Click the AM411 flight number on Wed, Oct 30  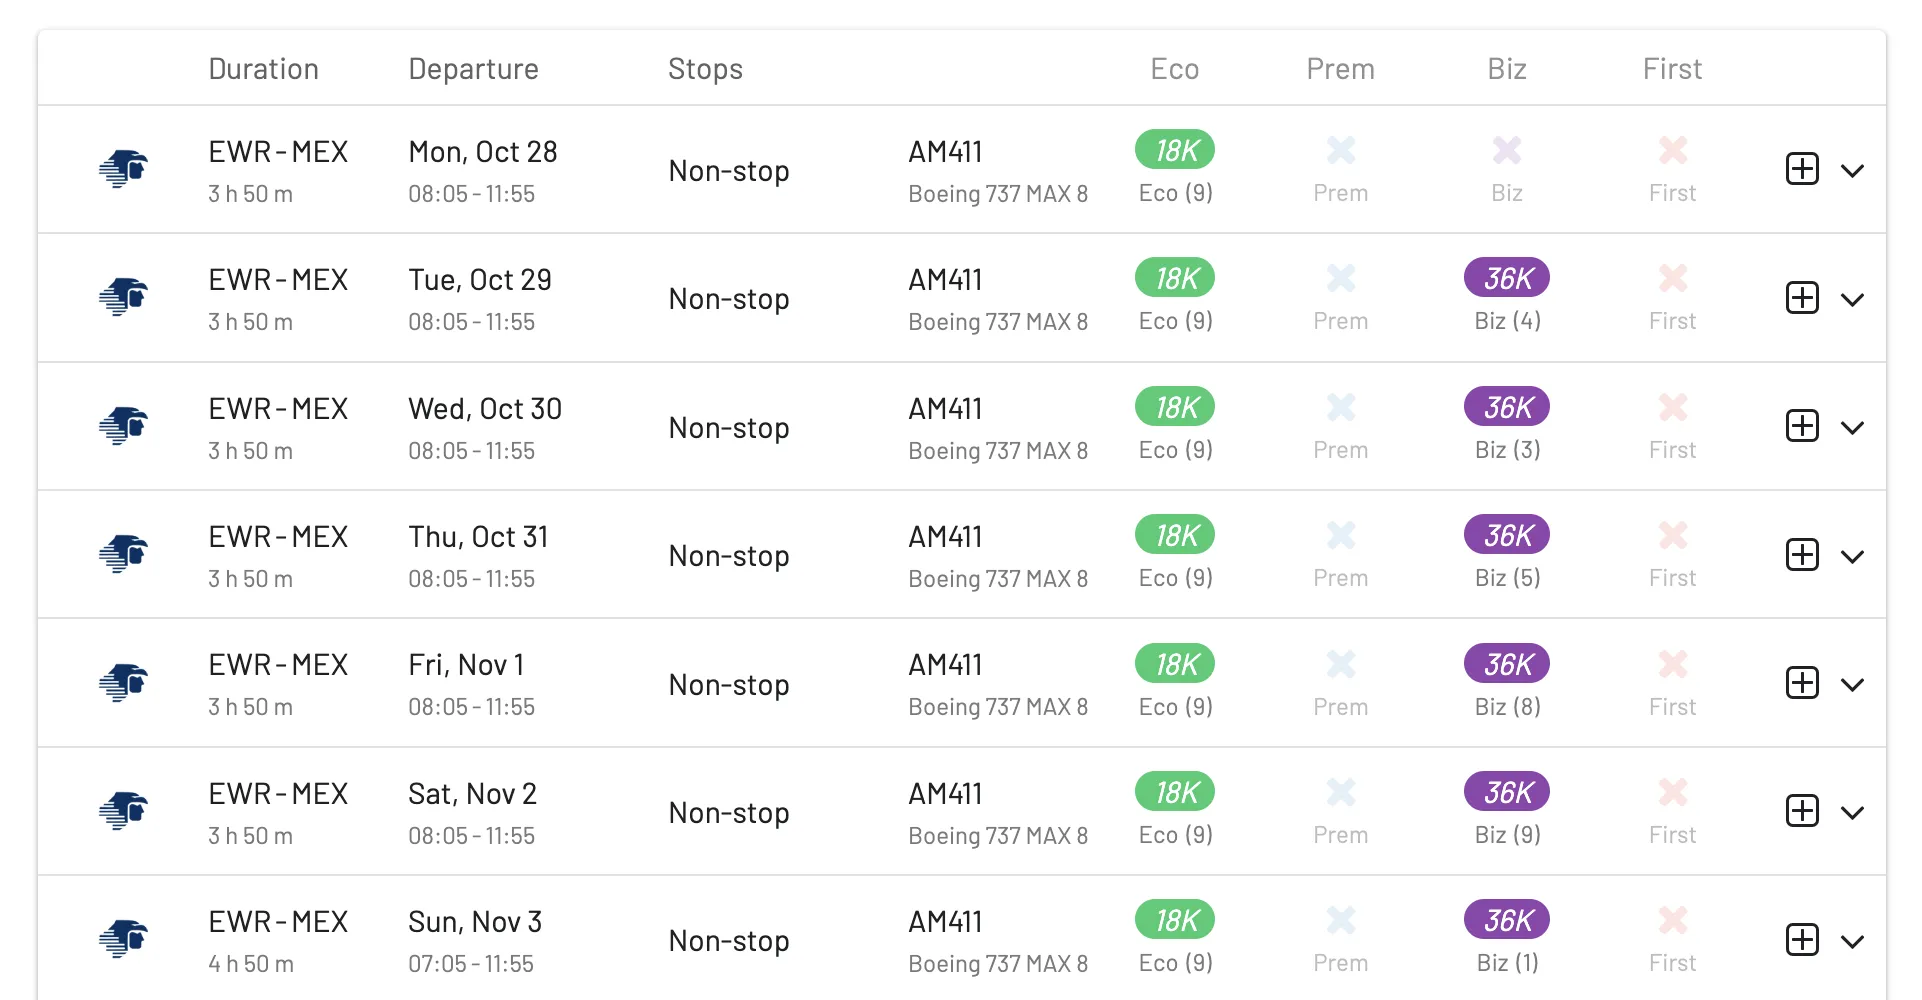point(945,409)
